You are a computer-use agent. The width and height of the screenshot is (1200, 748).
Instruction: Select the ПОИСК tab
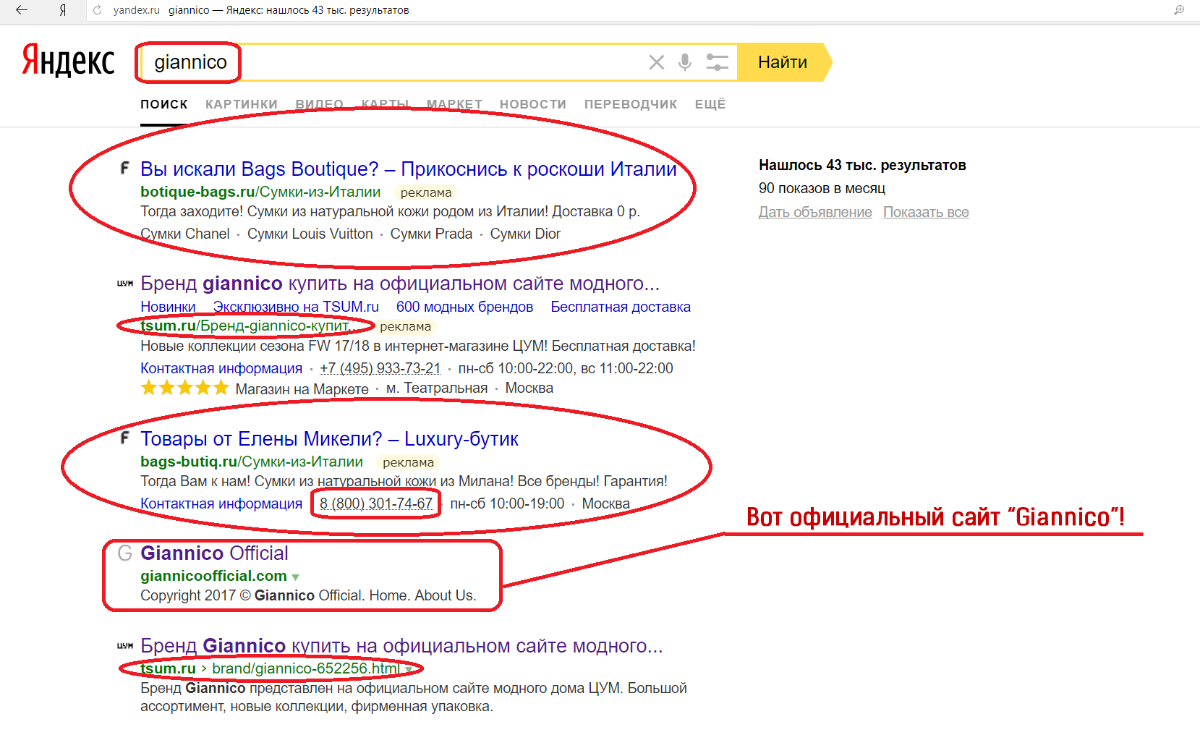[x=164, y=104]
